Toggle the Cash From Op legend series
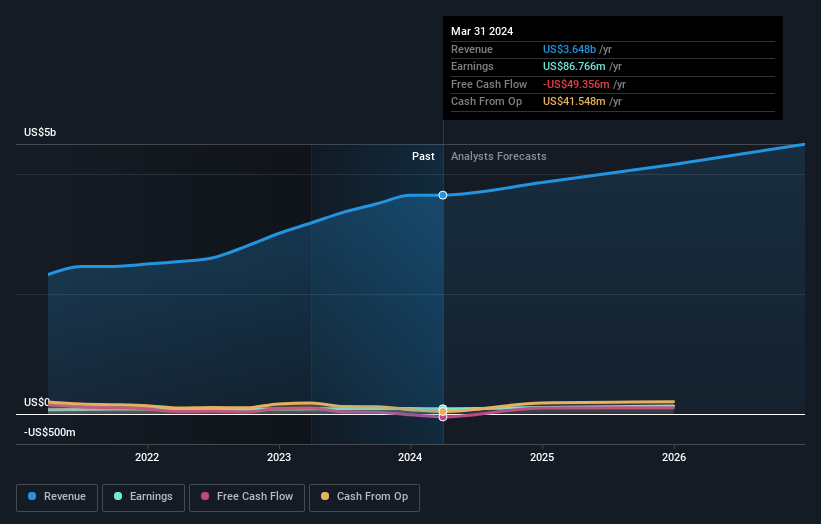821x524 pixels. (364, 497)
